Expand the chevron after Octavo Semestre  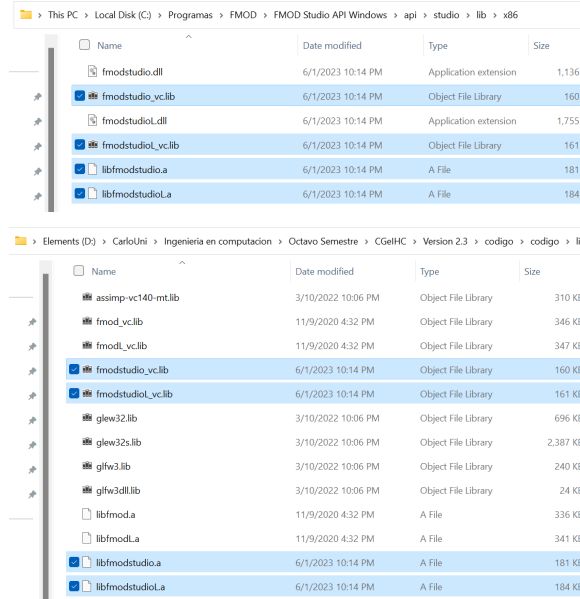366,241
